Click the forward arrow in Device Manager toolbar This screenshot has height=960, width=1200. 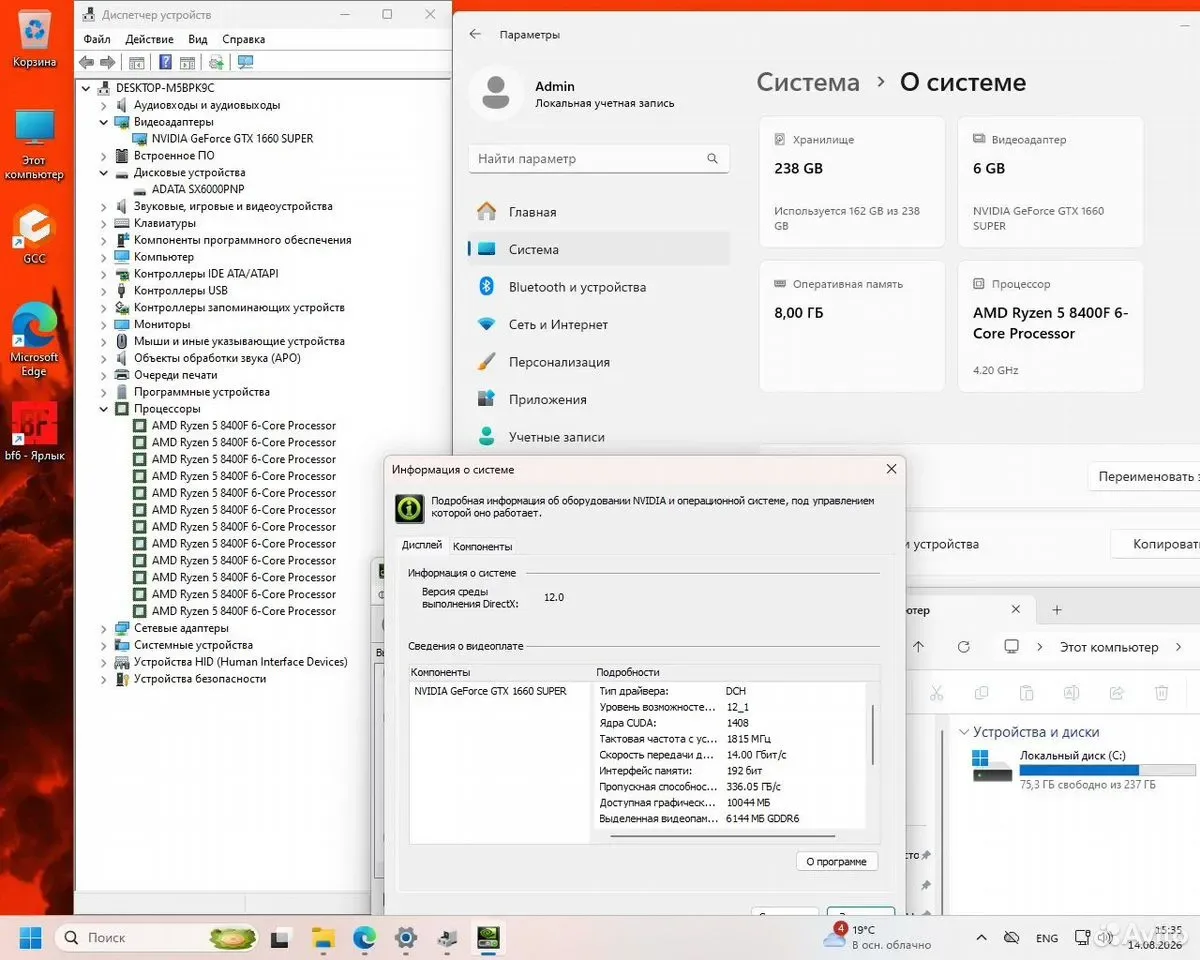[x=108, y=62]
